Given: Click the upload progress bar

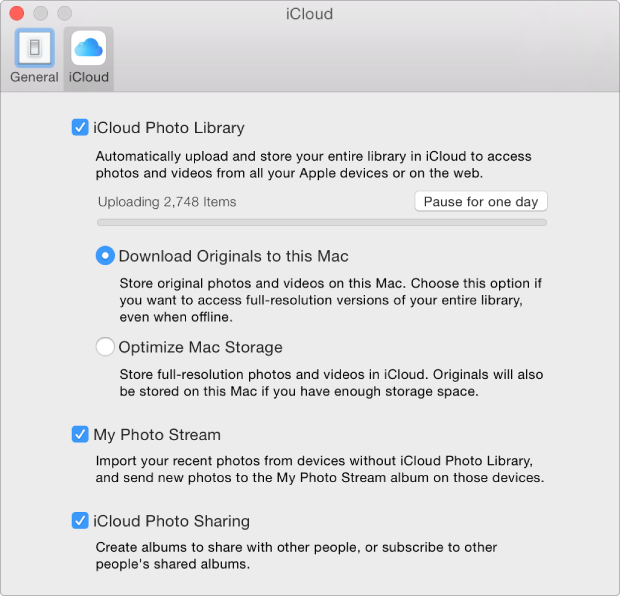Looking at the screenshot, I should click(322, 222).
